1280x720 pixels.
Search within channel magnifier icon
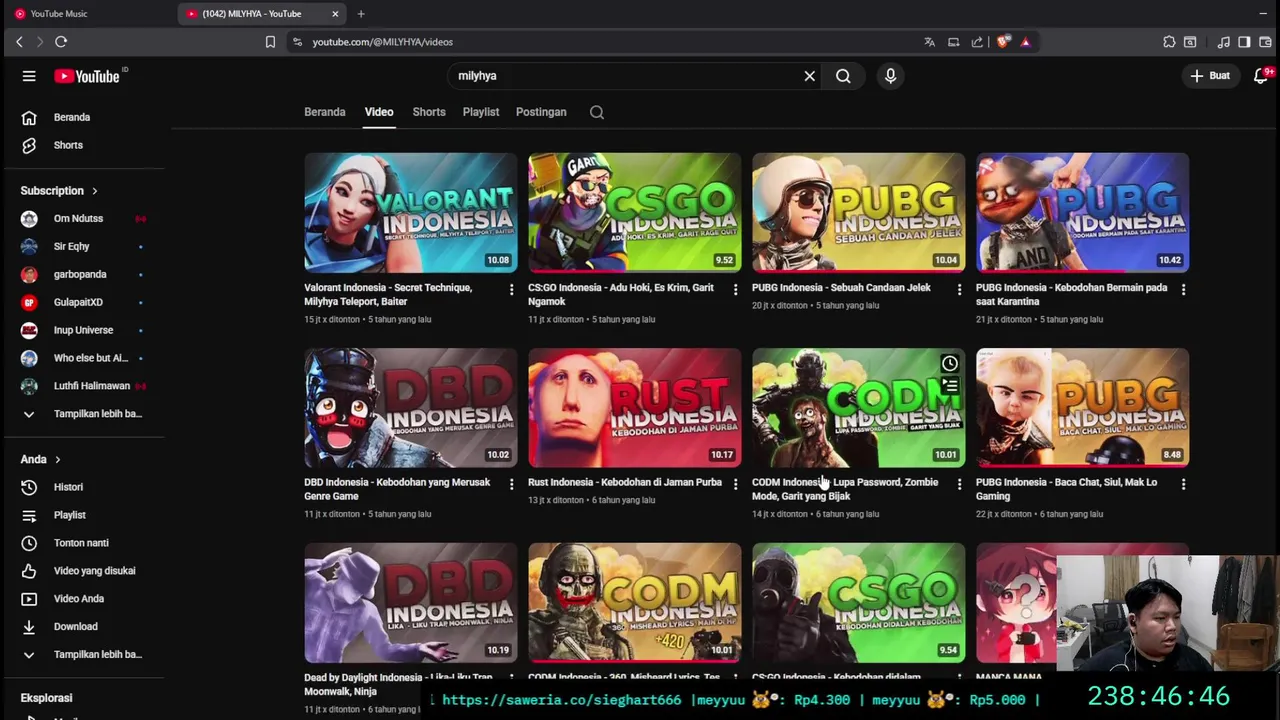click(x=597, y=112)
